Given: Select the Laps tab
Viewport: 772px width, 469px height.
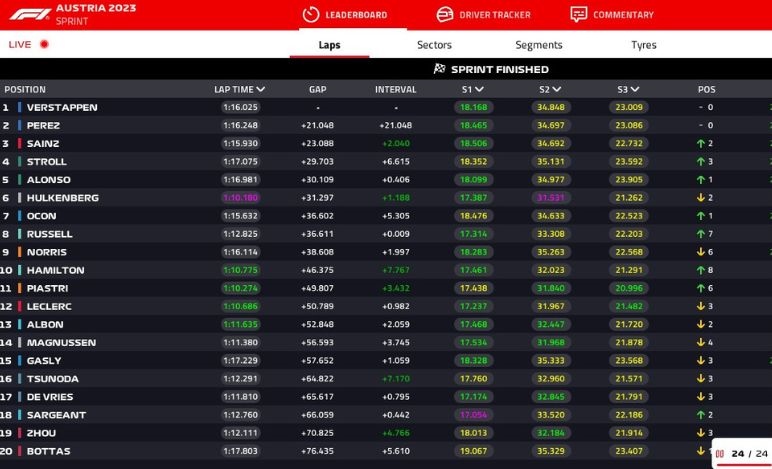Looking at the screenshot, I should pos(329,45).
